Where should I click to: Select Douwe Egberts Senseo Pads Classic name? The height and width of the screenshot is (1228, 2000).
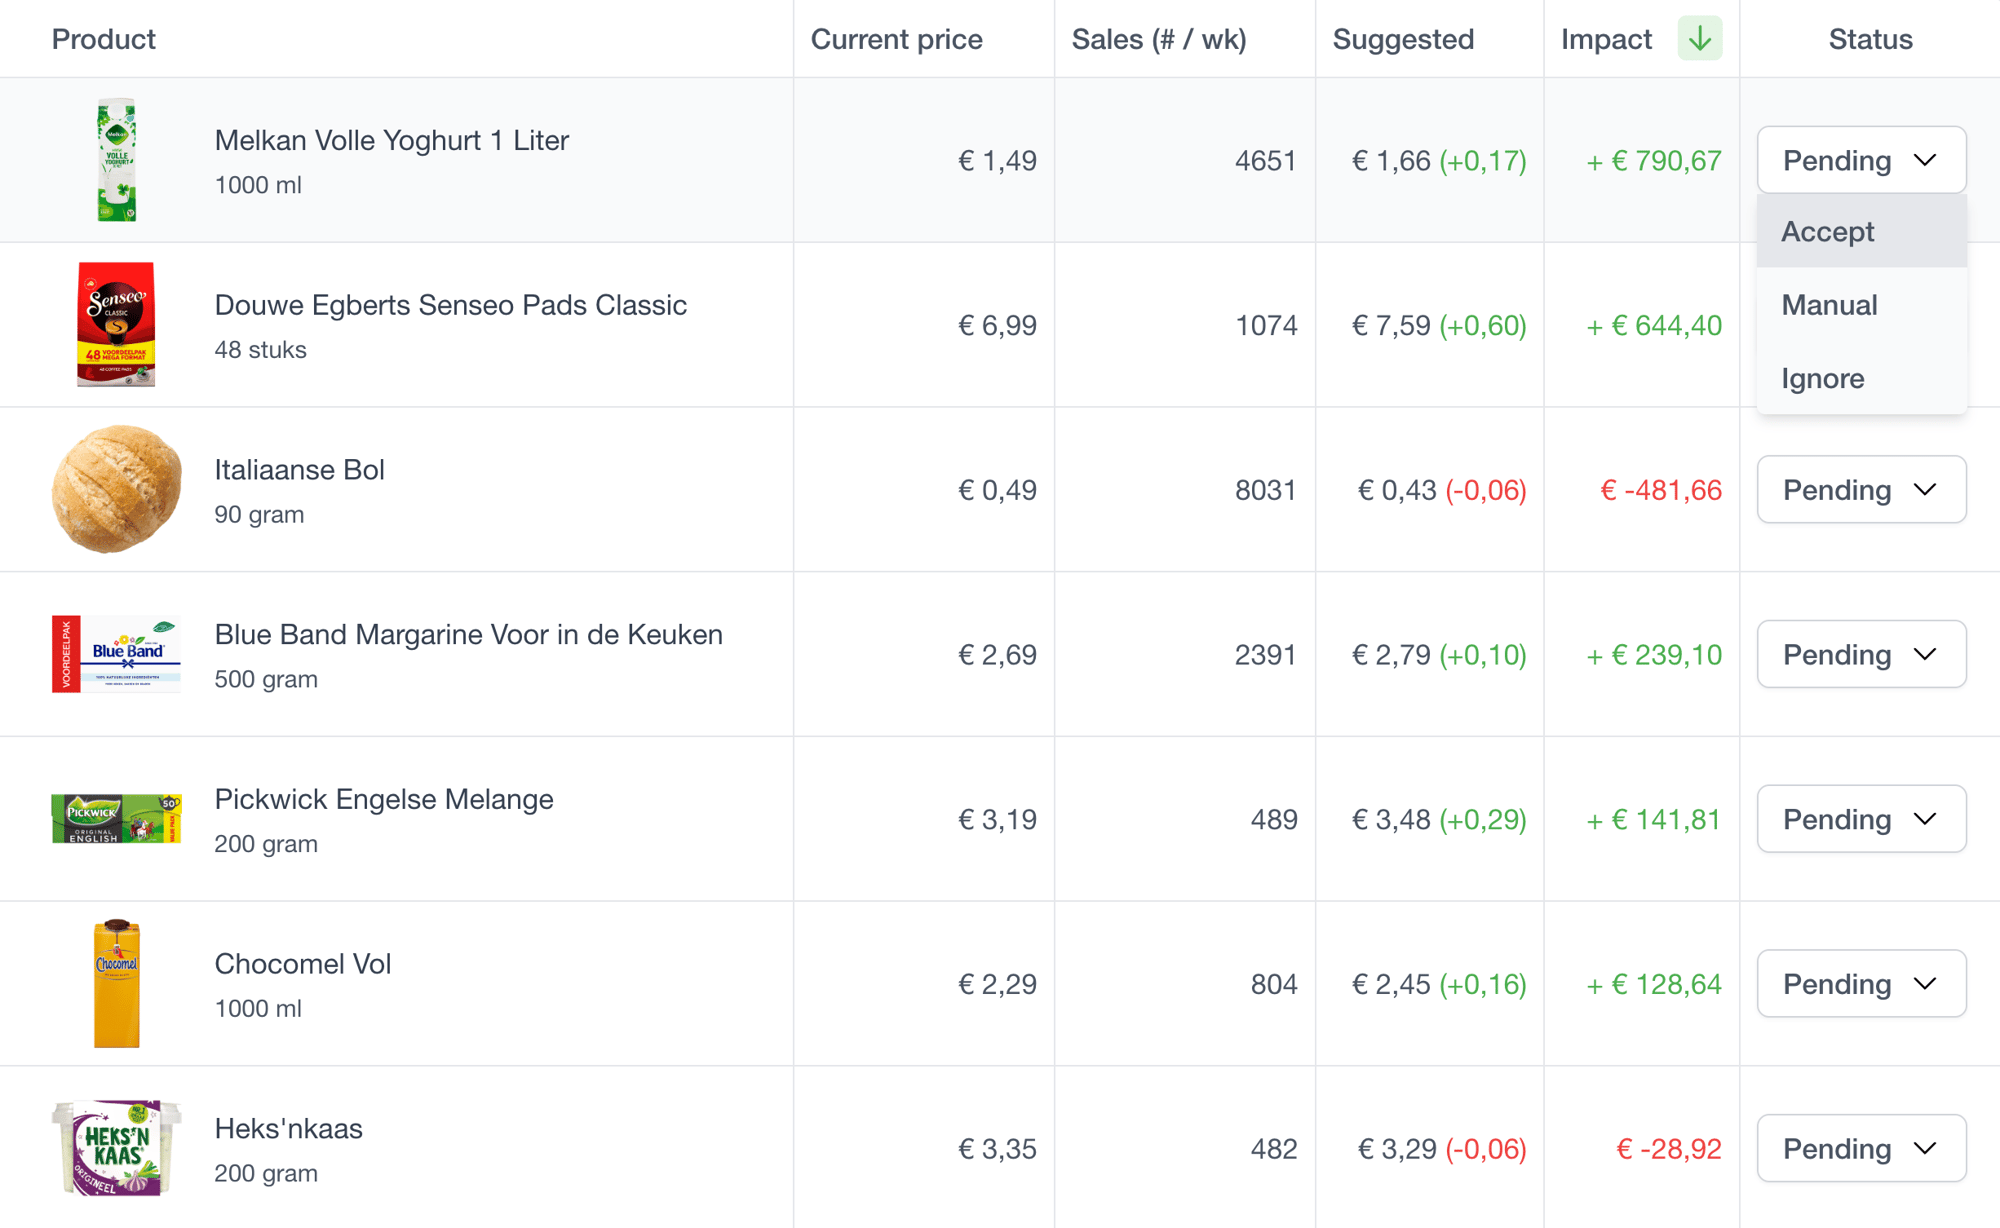(451, 305)
